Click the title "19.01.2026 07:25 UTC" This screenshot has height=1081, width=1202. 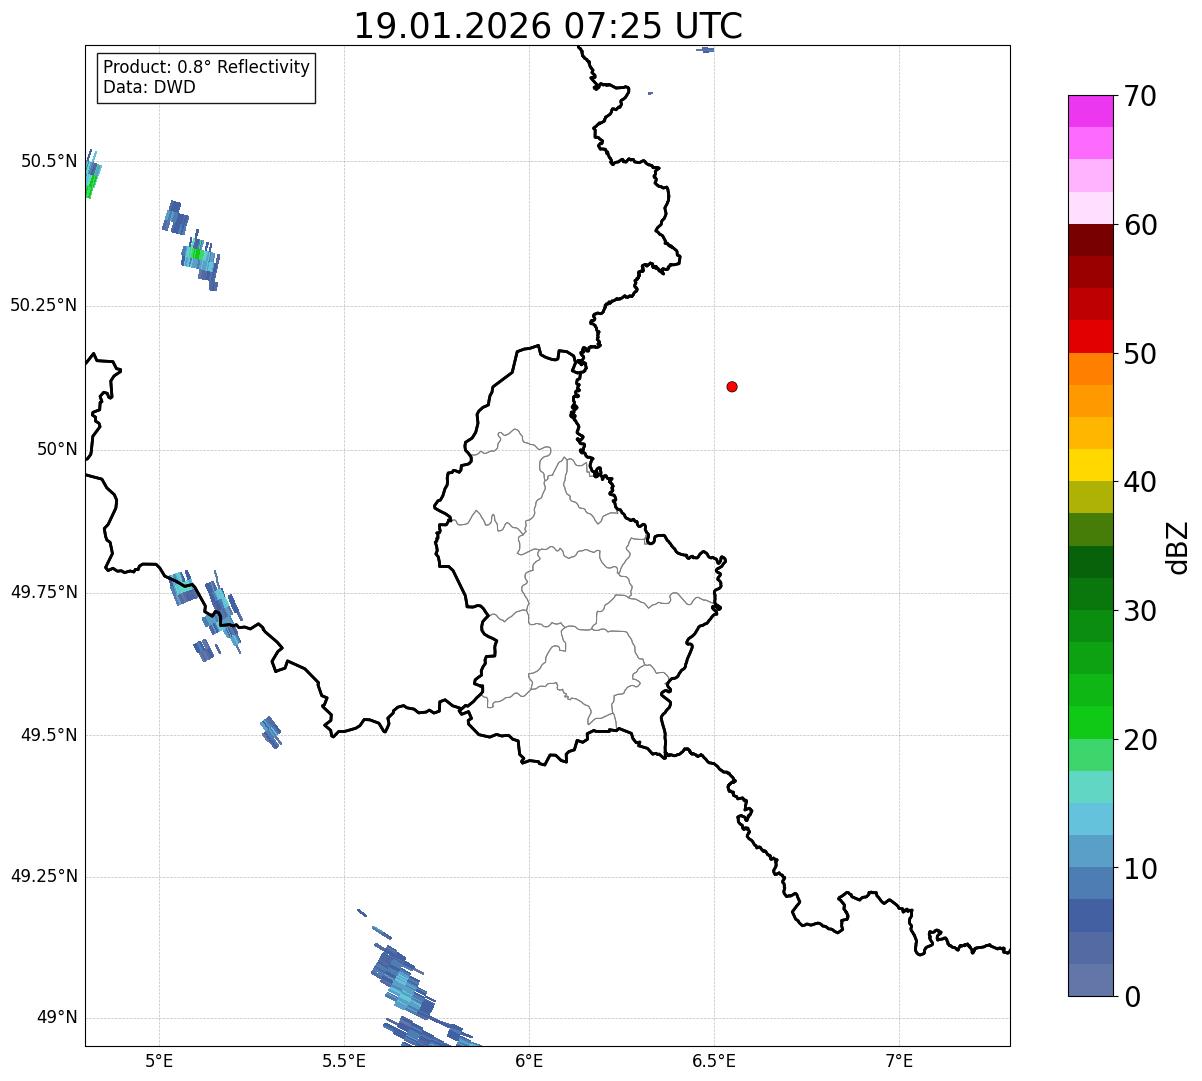click(548, 25)
